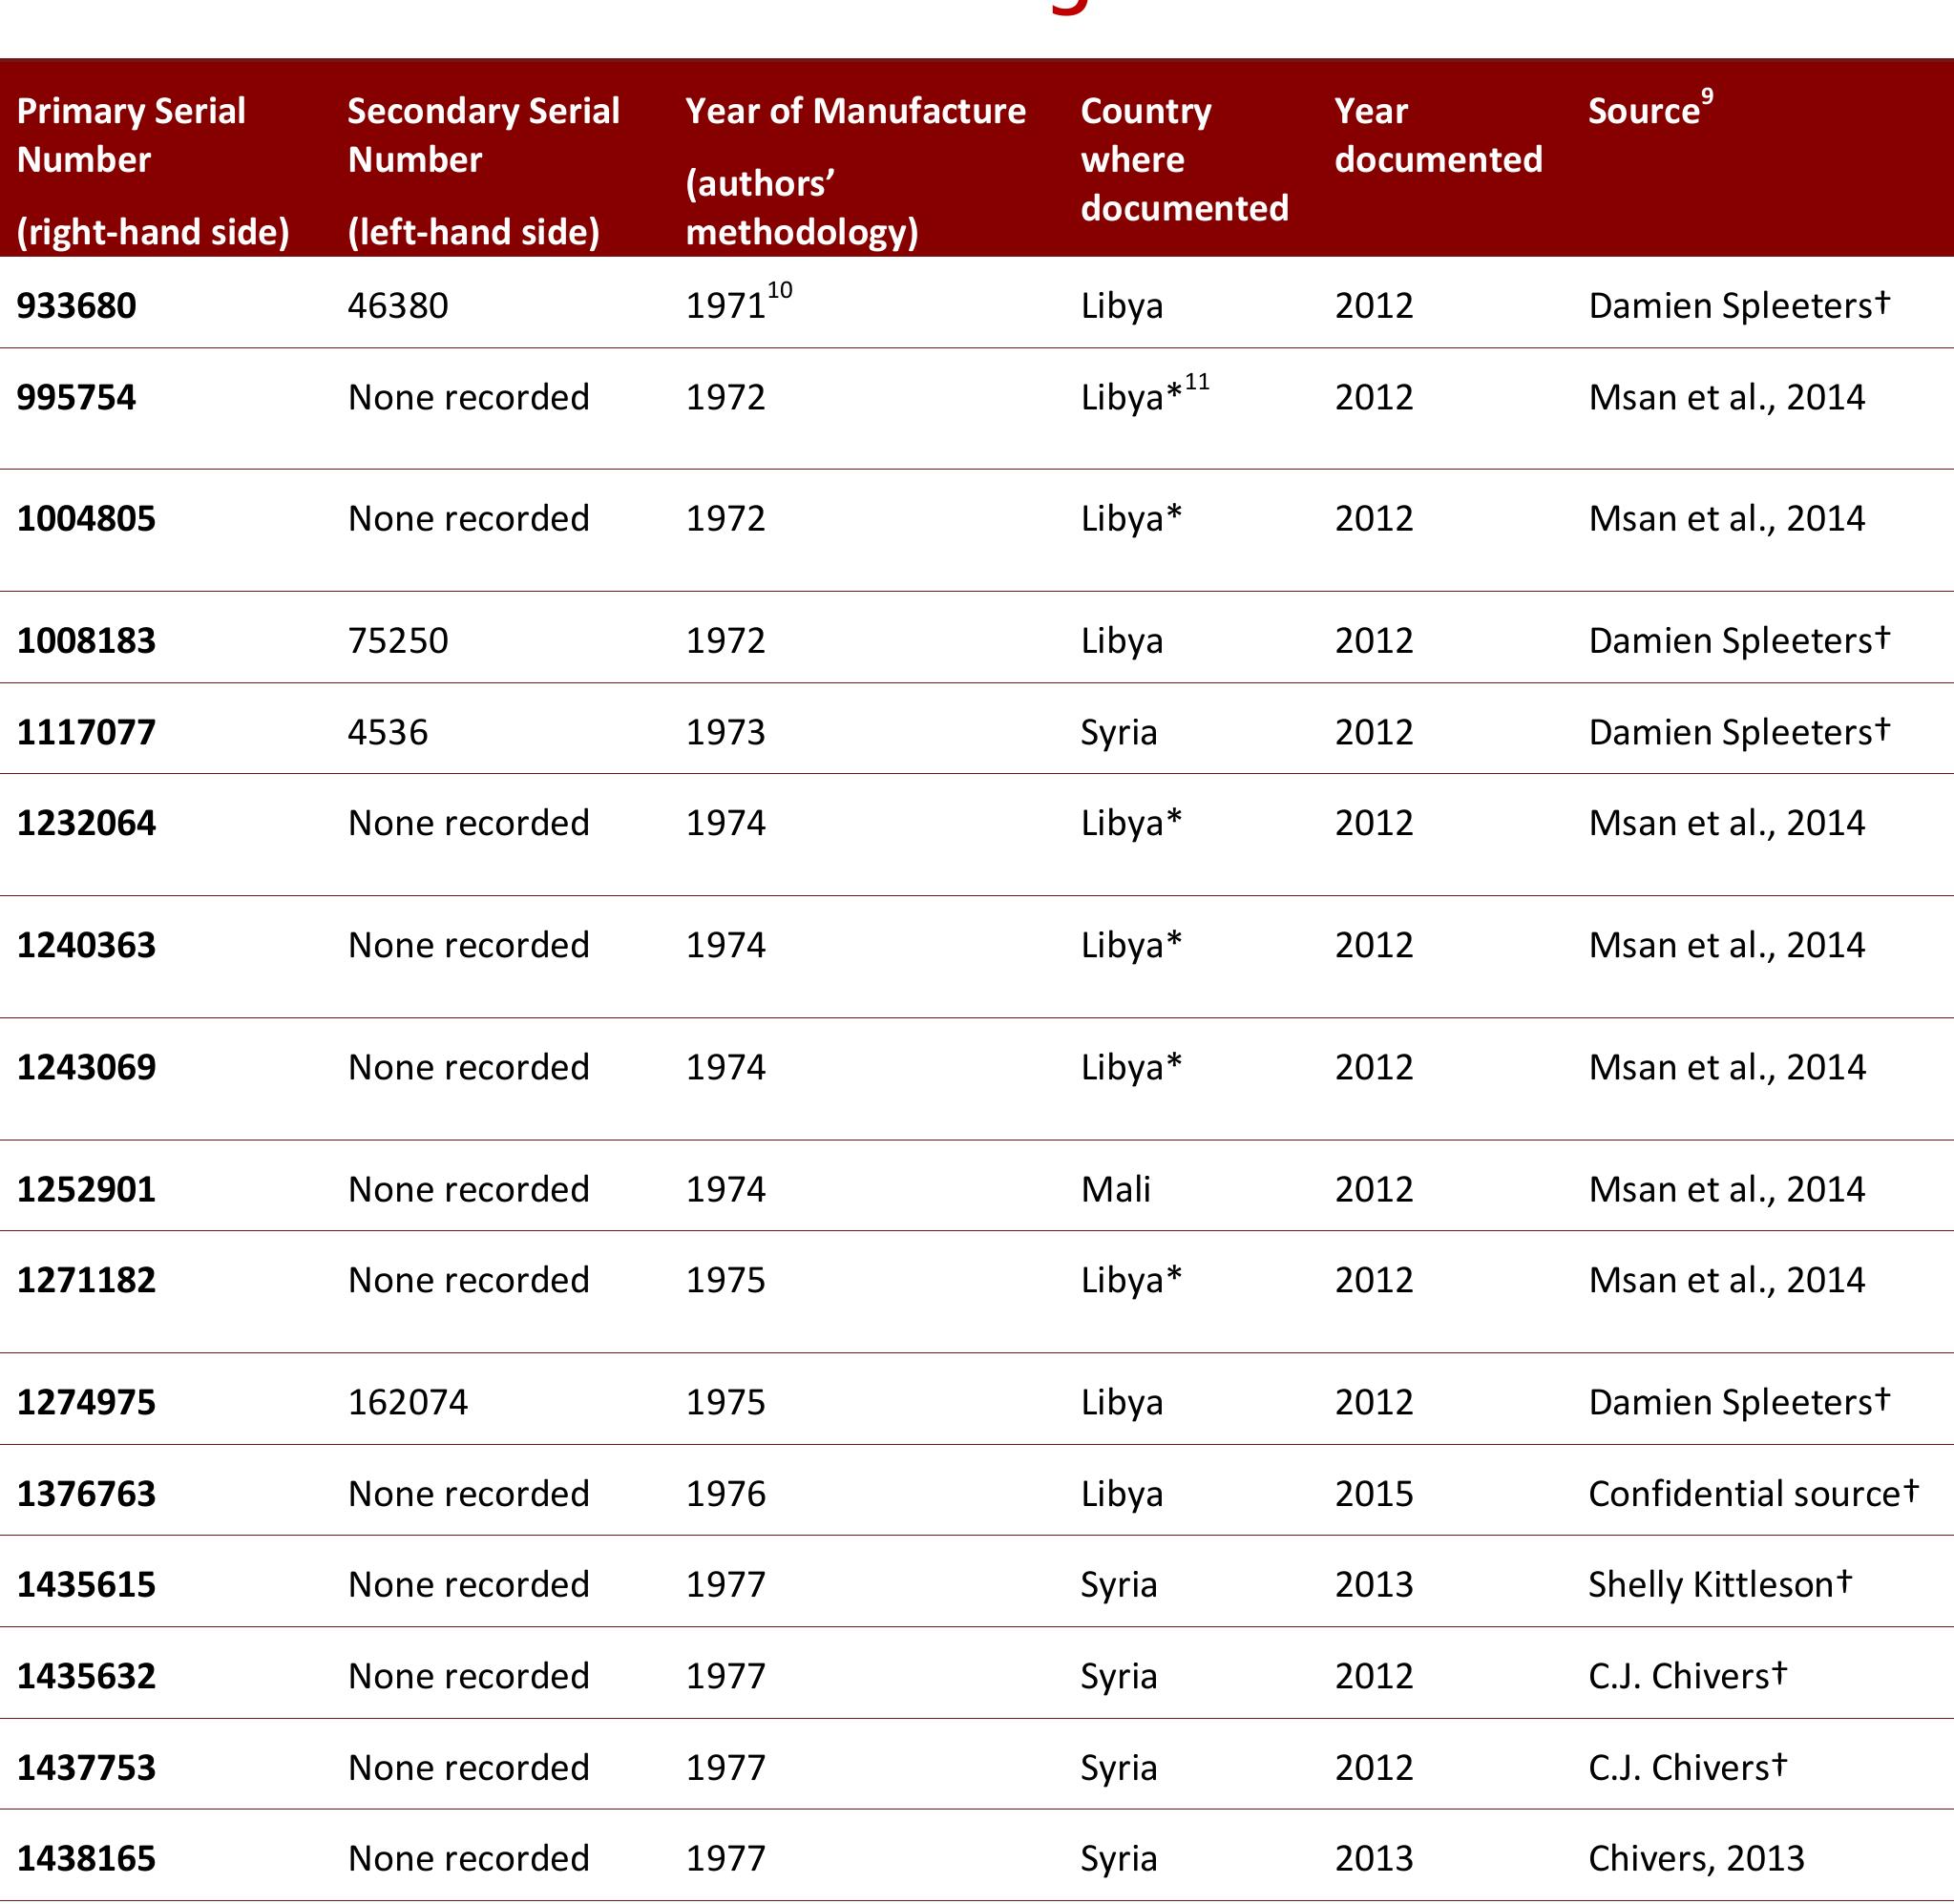Screen dimensions: 1954x1904
Task: Select serial number 933680
Action: point(76,306)
